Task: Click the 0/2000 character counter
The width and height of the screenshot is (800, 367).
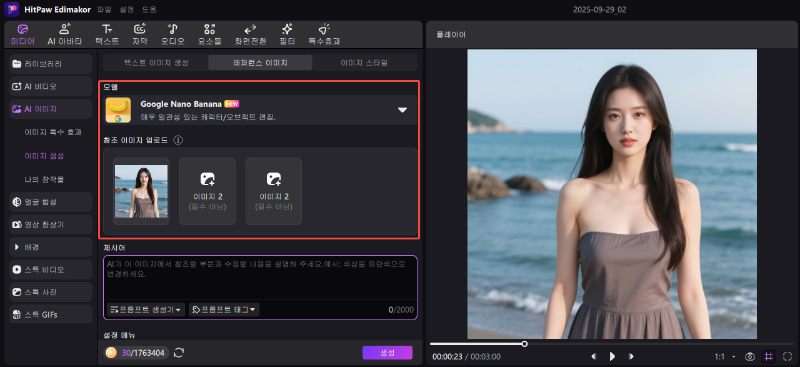Action: click(401, 309)
